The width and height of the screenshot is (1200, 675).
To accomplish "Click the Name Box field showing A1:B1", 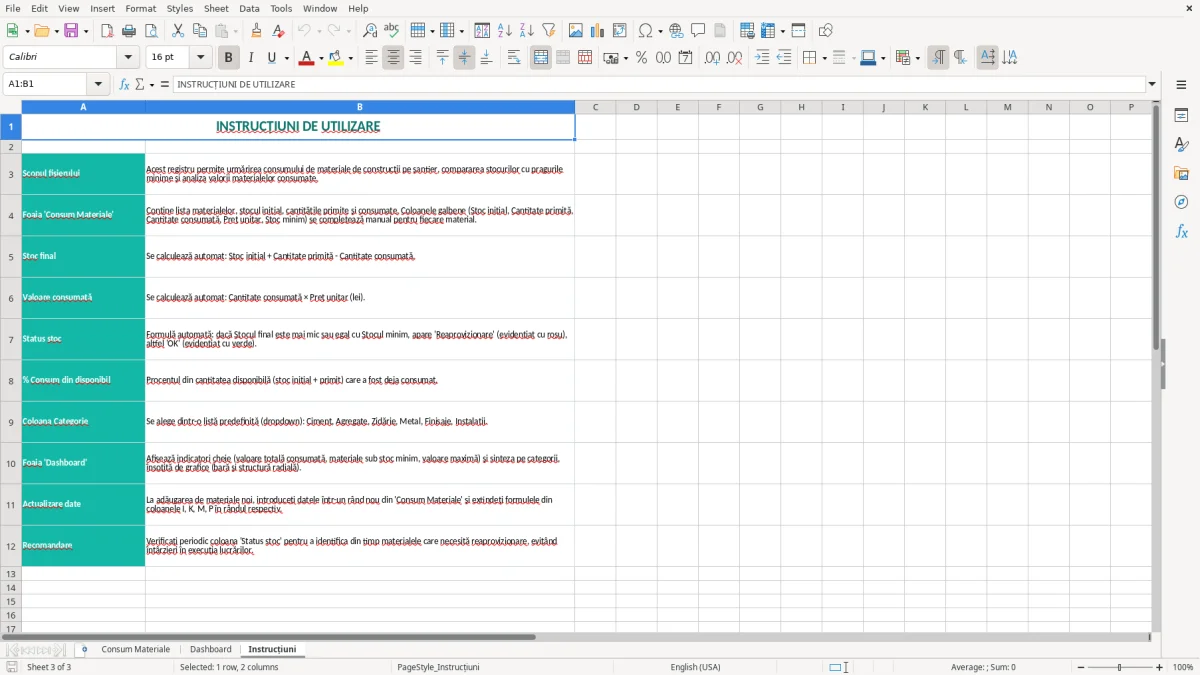I will (x=46, y=85).
